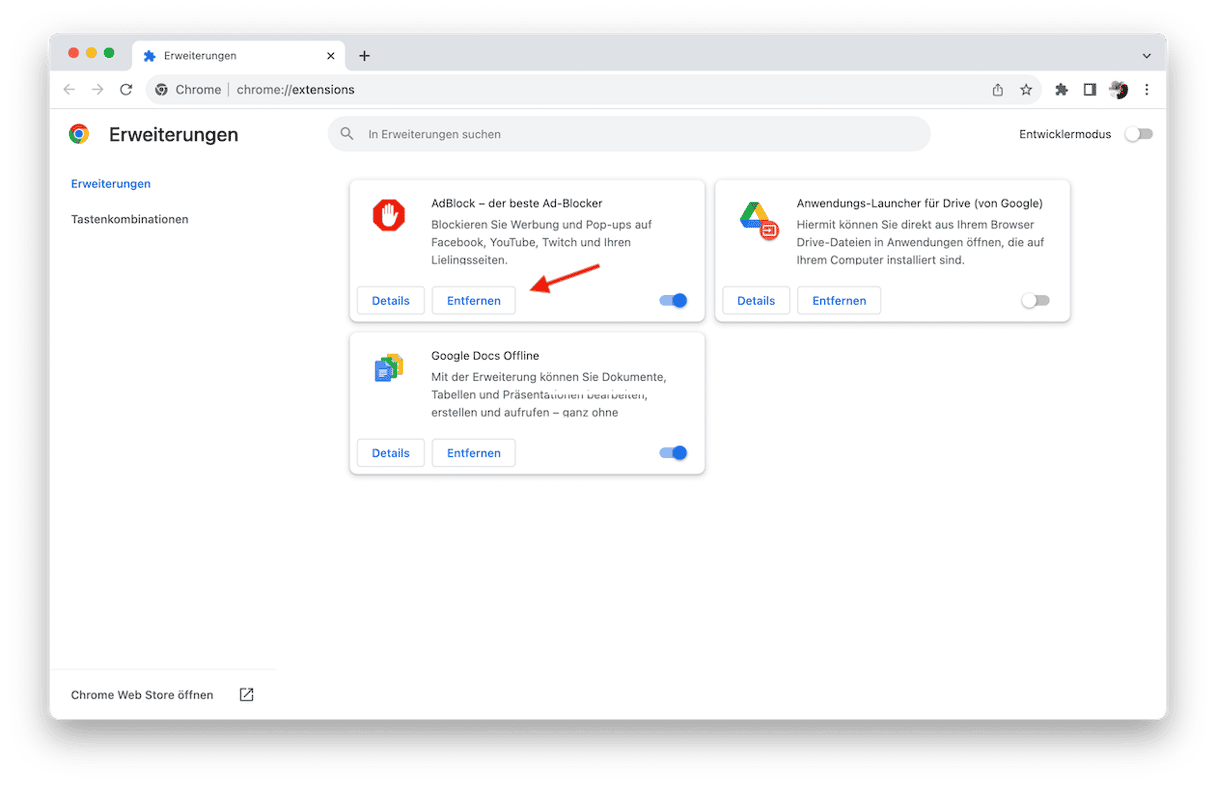Expand the tab search chevron
This screenshot has width=1216, height=785.
point(1146,56)
